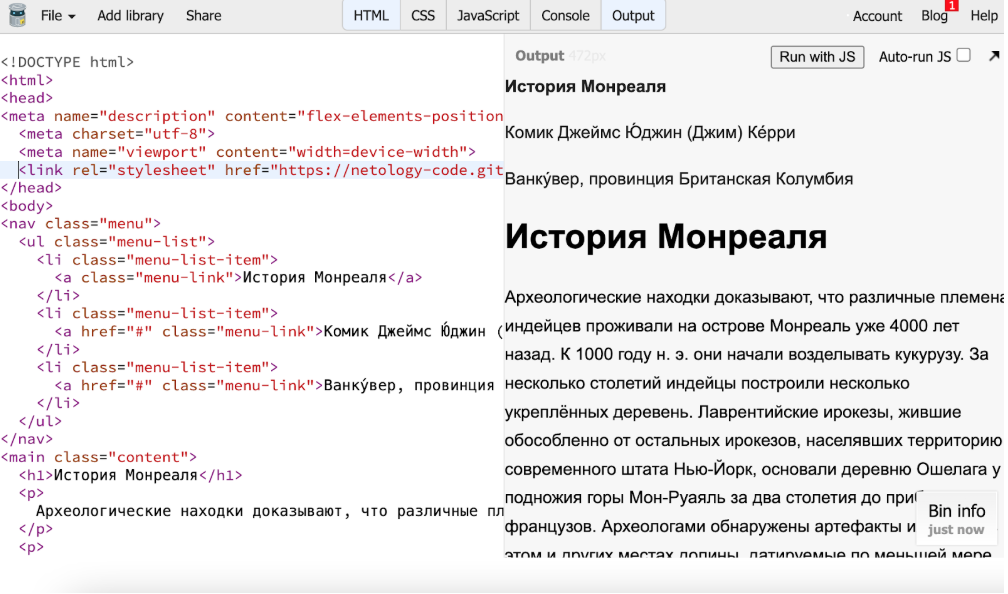The image size is (1008, 594).
Task: Click the </nav> closing tag line
Action: pyautogui.click(x=27, y=439)
